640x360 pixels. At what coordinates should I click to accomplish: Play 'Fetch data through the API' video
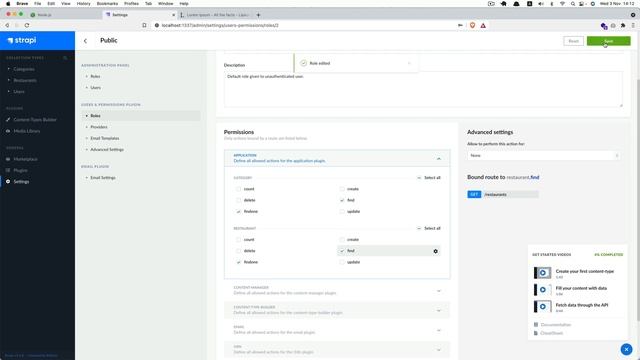pos(542,306)
